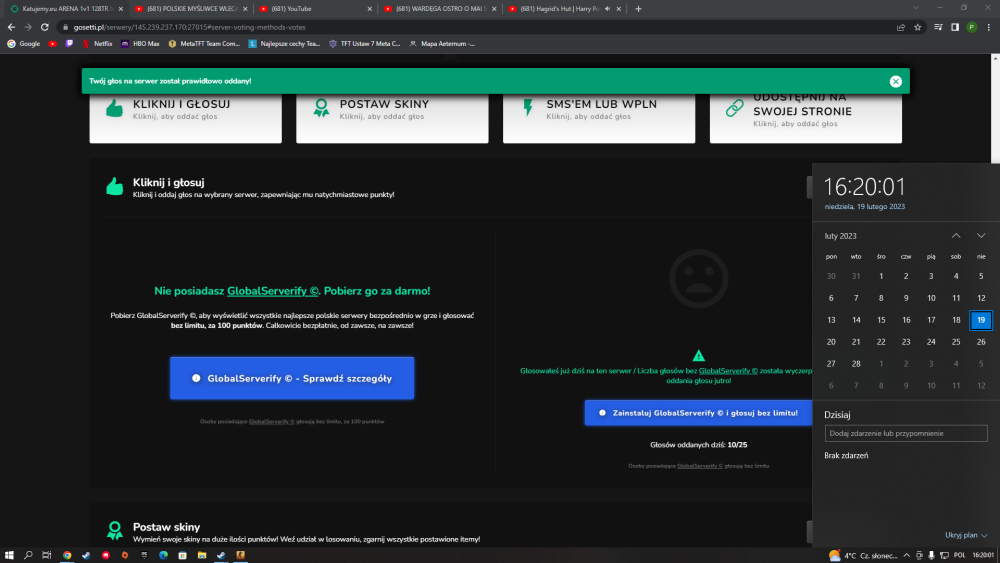Switch to Katujemy.eu ARENA 1v1 browser tab

click(64, 9)
